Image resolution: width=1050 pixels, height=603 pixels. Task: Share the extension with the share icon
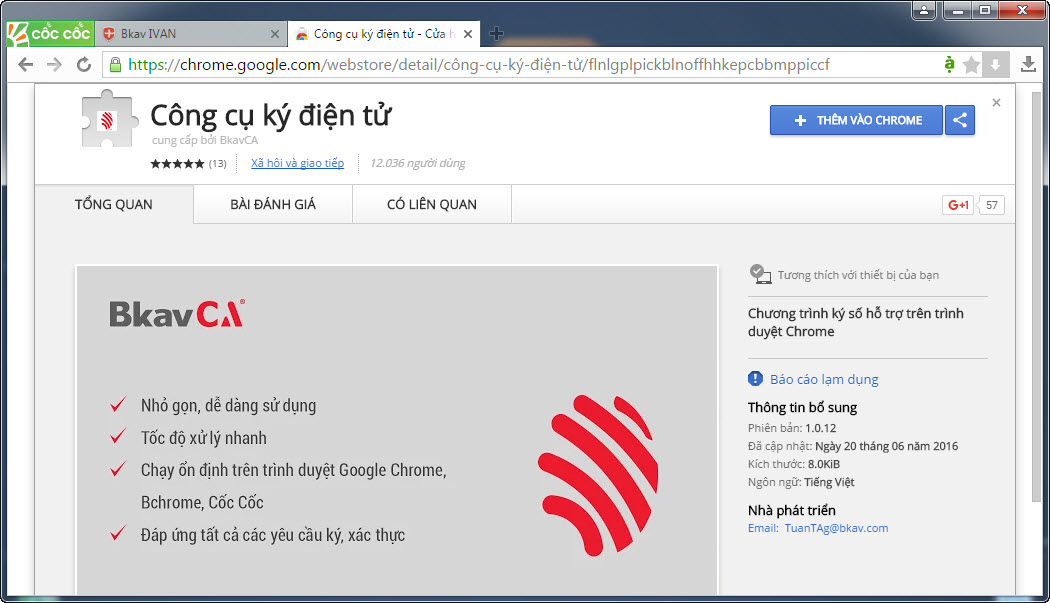(960, 120)
